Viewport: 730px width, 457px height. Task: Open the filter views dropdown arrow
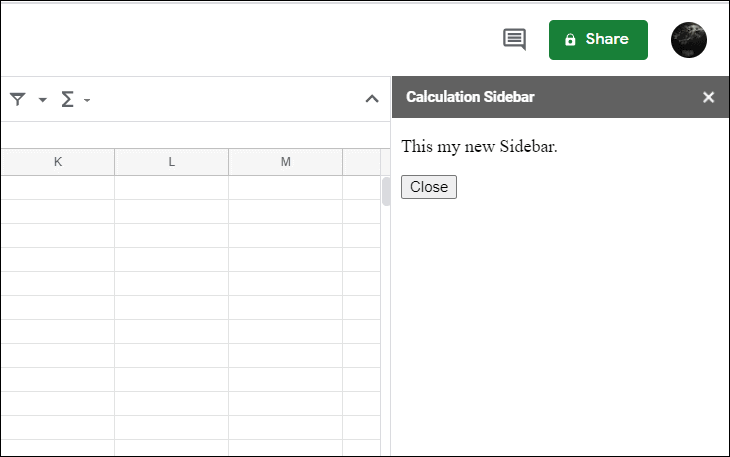[x=43, y=100]
